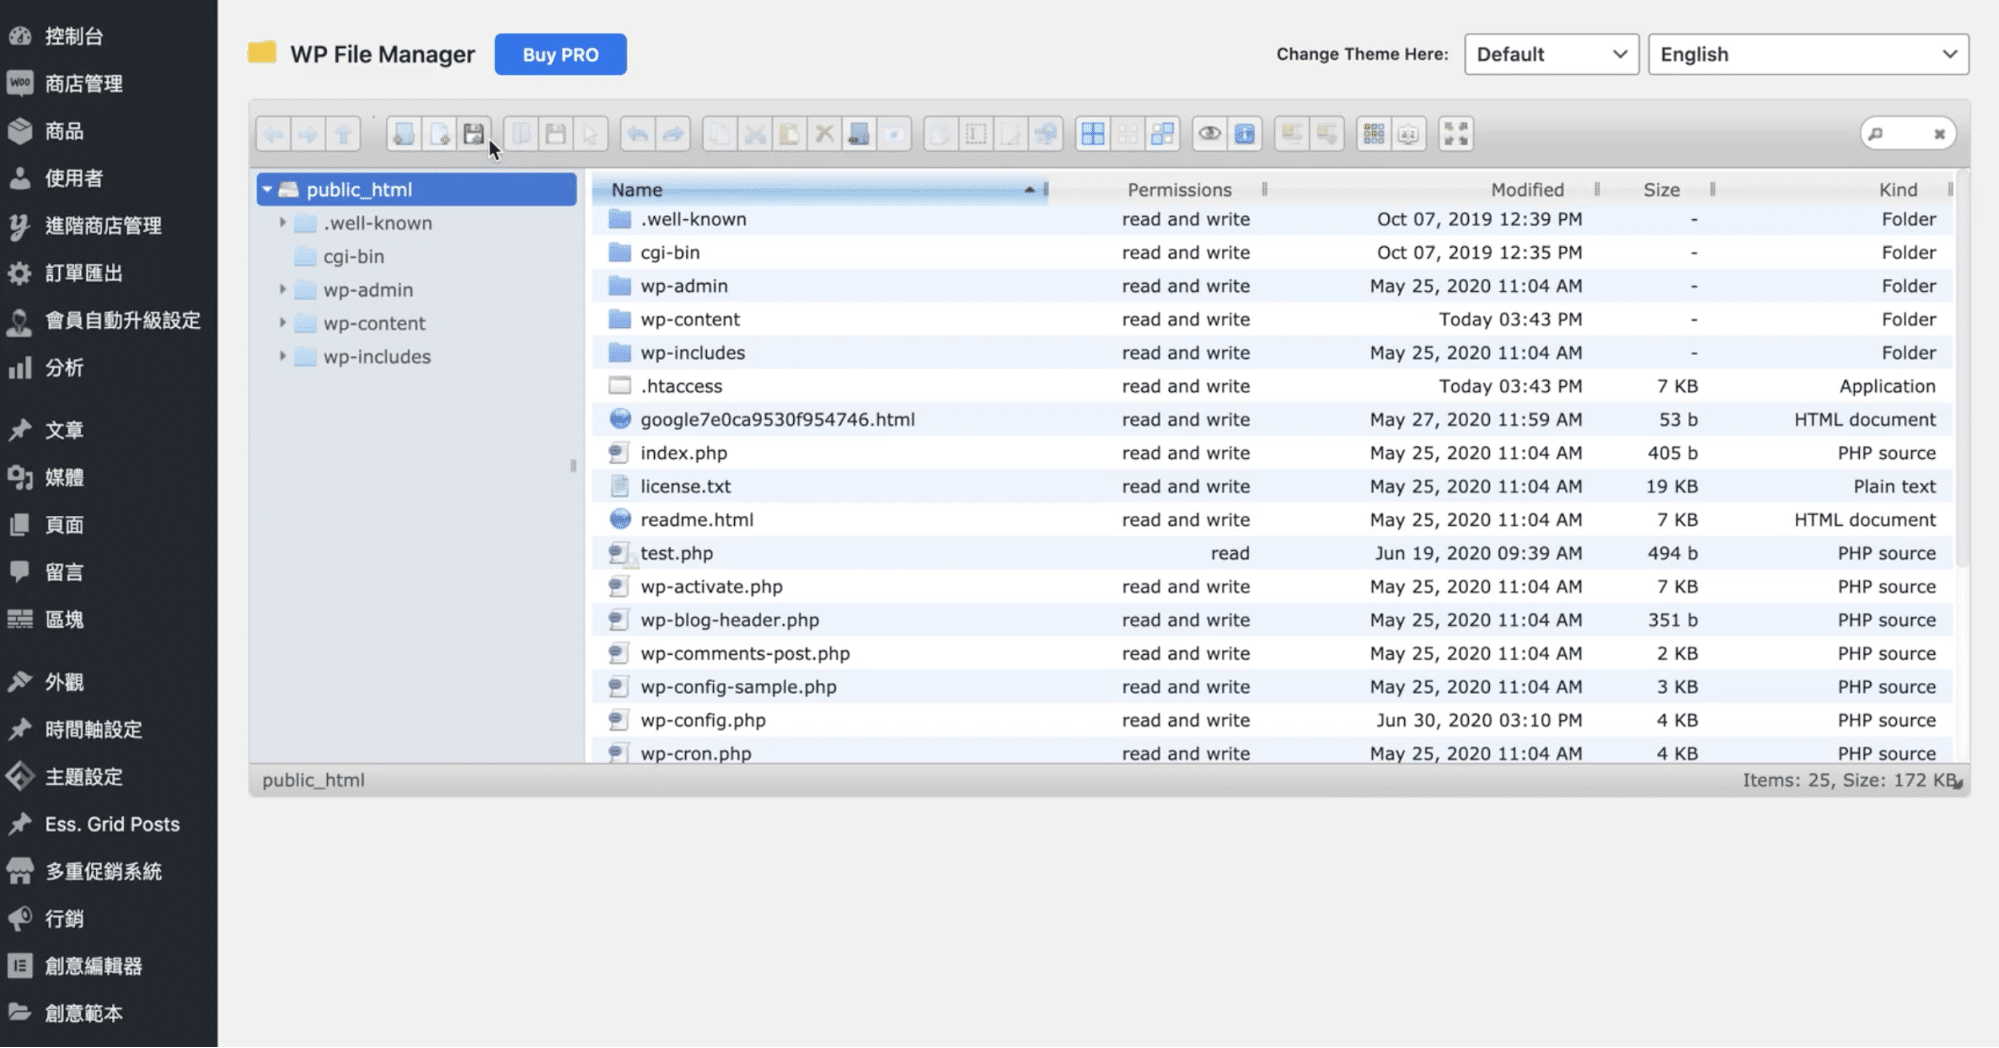Click the Select all toolbar icon
1999x1048 pixels.
click(x=1093, y=134)
